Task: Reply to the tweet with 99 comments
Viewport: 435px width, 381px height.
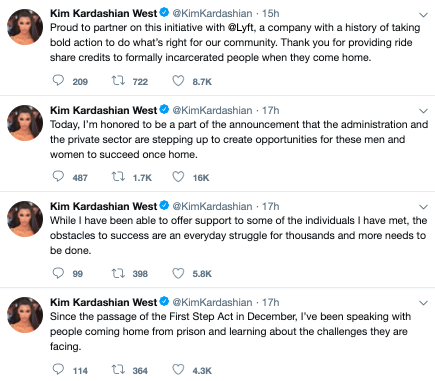Action: point(58,273)
